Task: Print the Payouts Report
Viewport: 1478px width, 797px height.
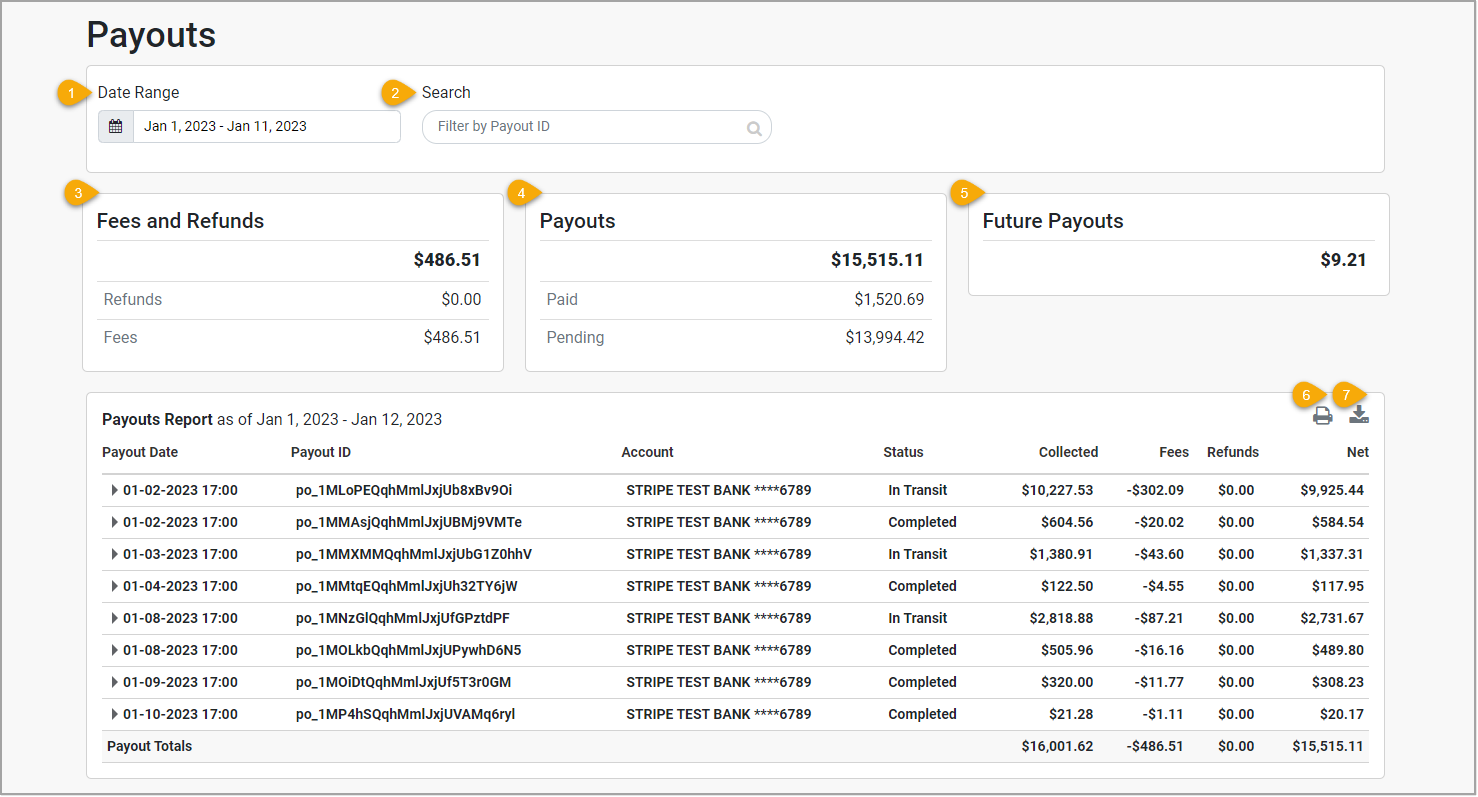Action: point(1323,415)
